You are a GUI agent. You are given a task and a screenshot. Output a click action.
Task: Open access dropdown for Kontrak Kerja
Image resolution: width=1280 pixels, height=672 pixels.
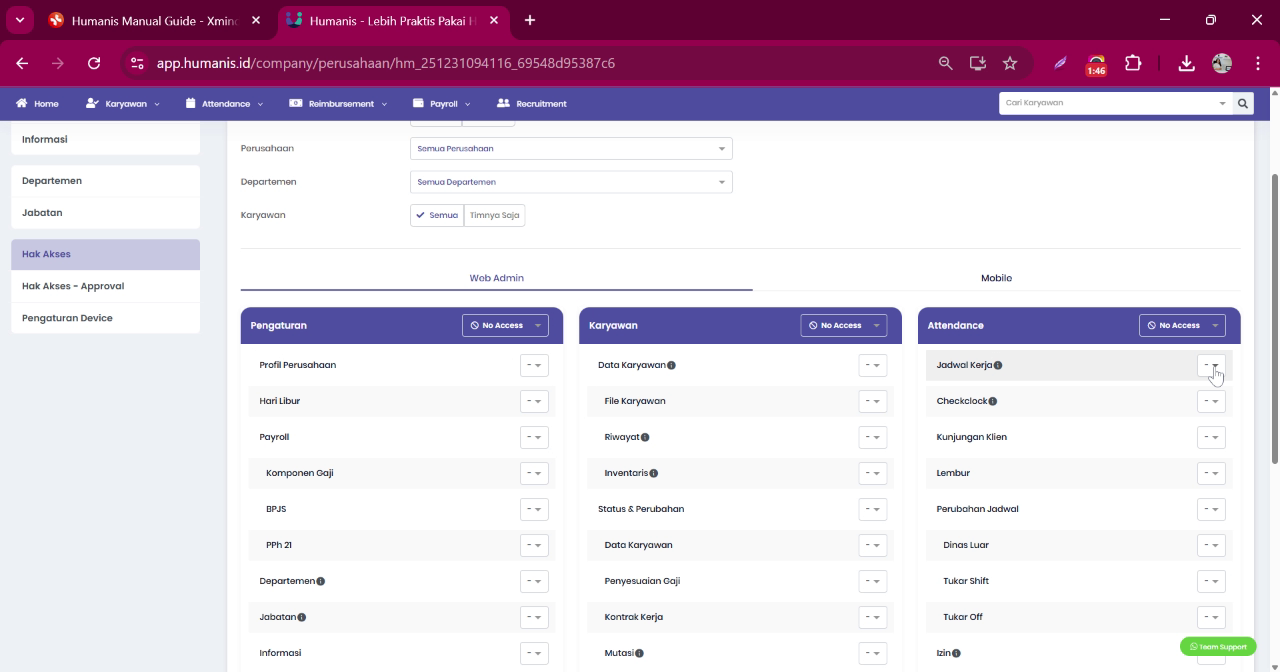click(x=873, y=617)
